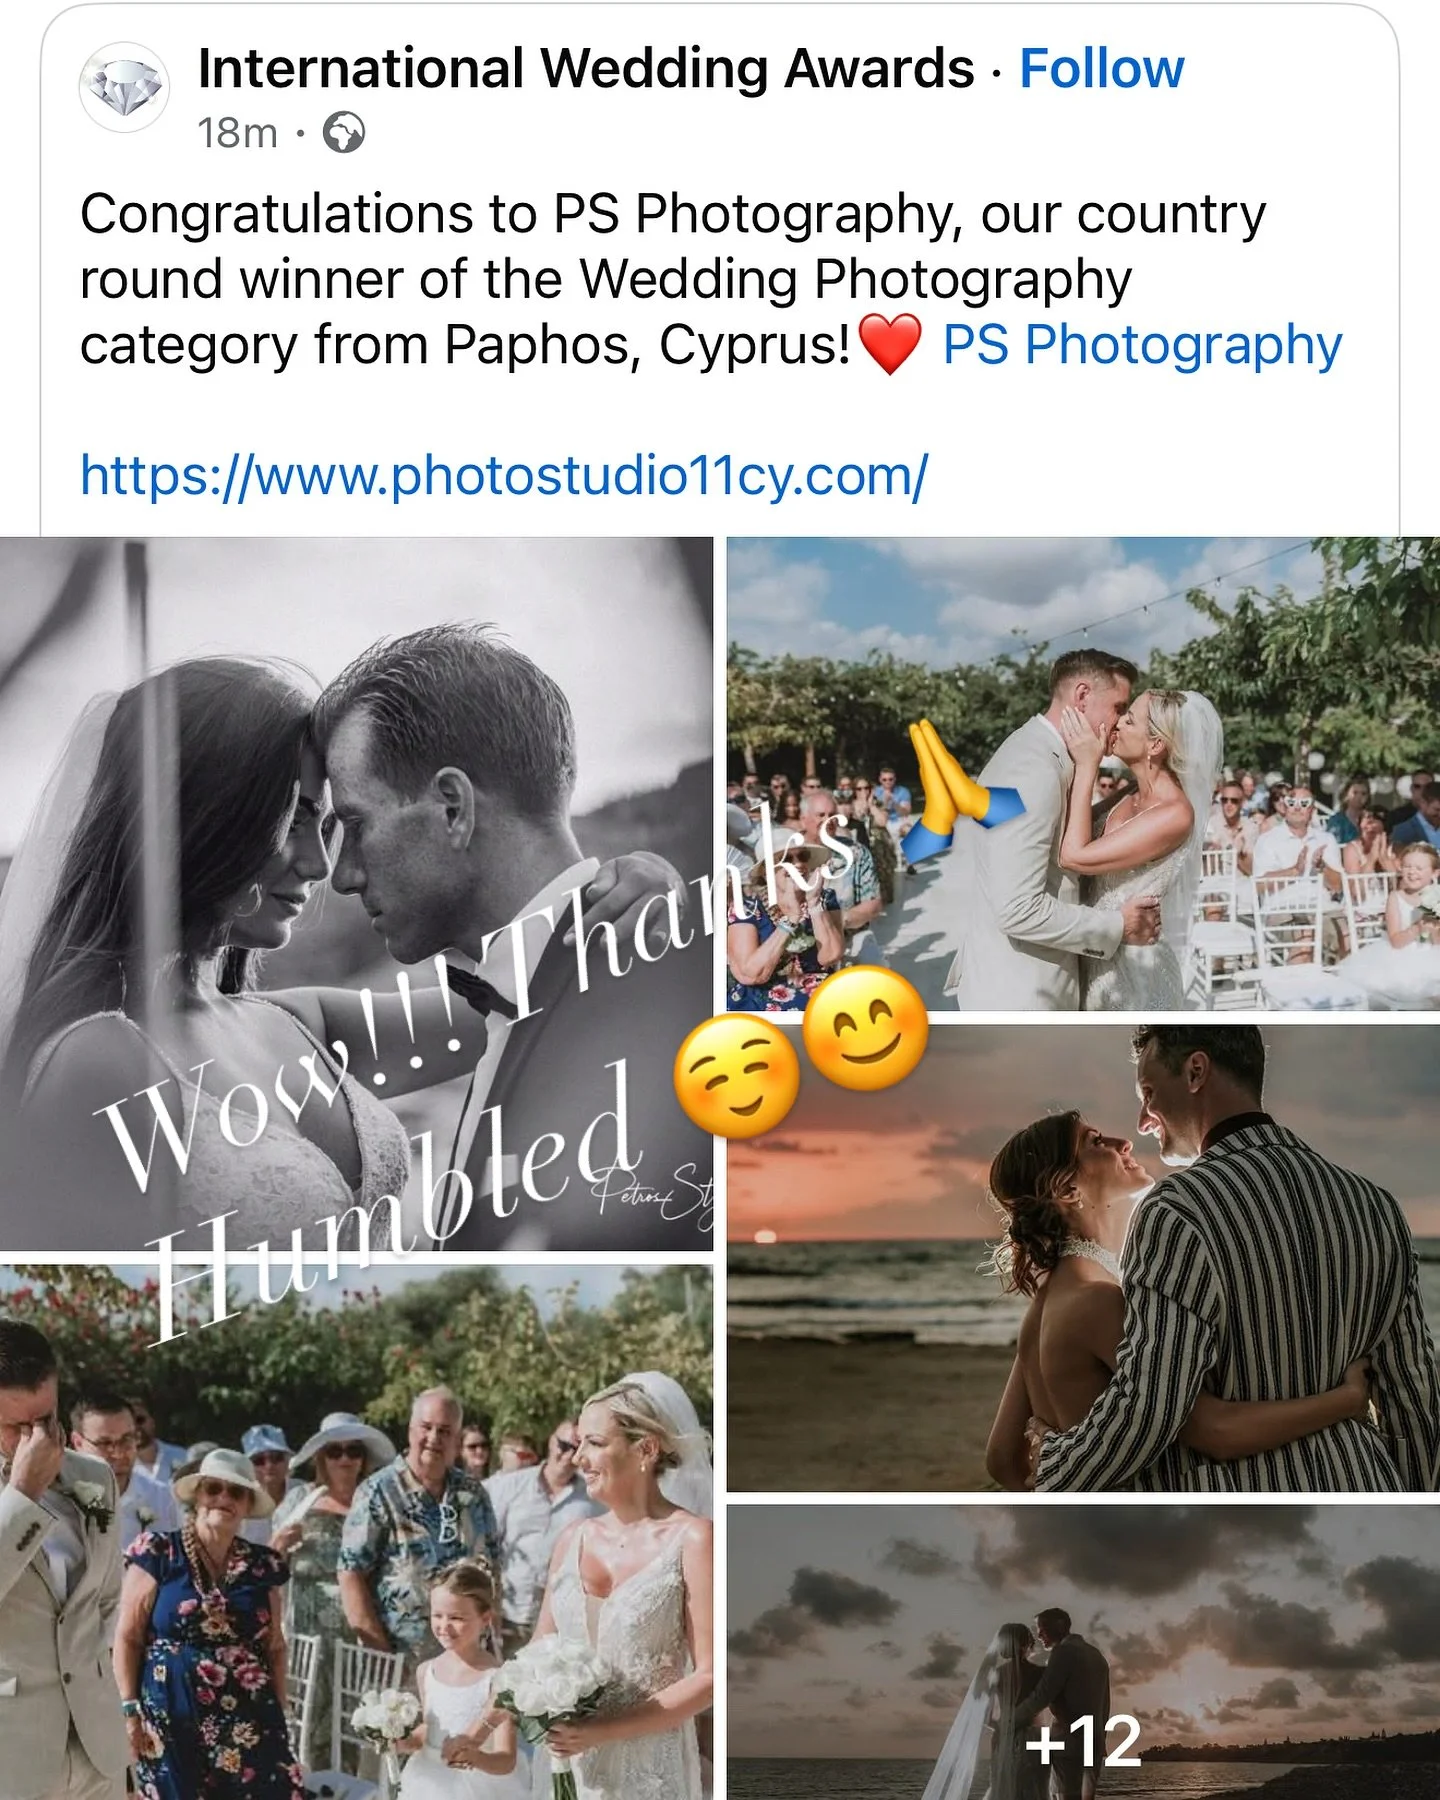Open the International Wedding Awards page name
This screenshot has width=1440, height=1800.
click(x=586, y=68)
